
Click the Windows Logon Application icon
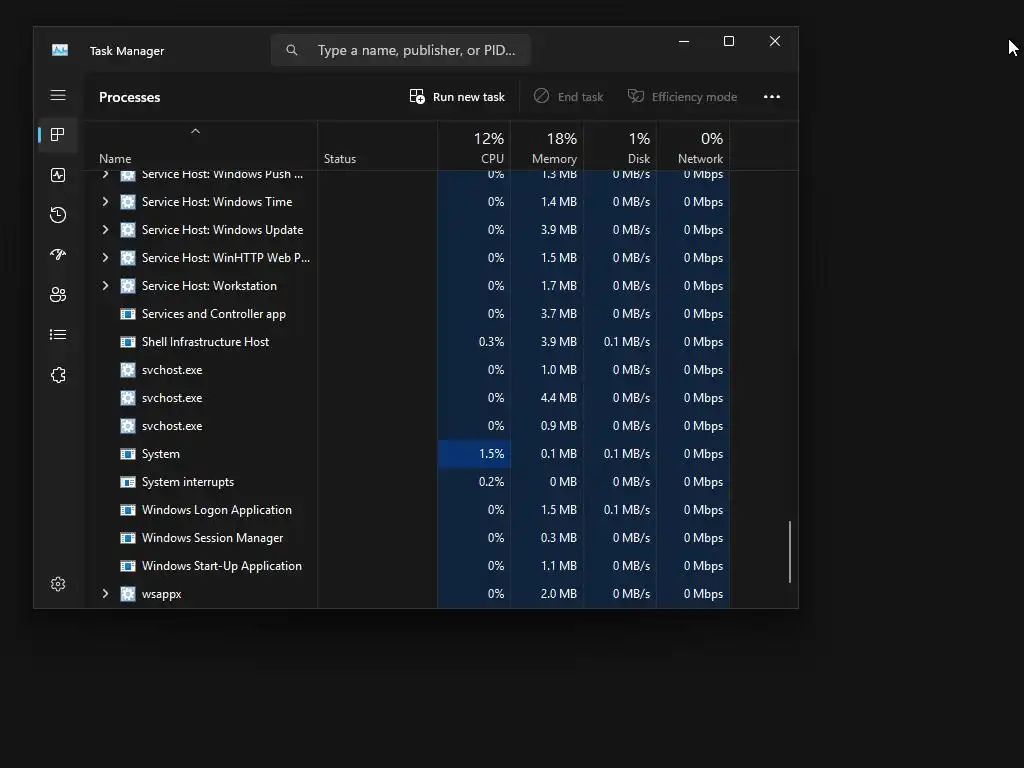click(128, 510)
